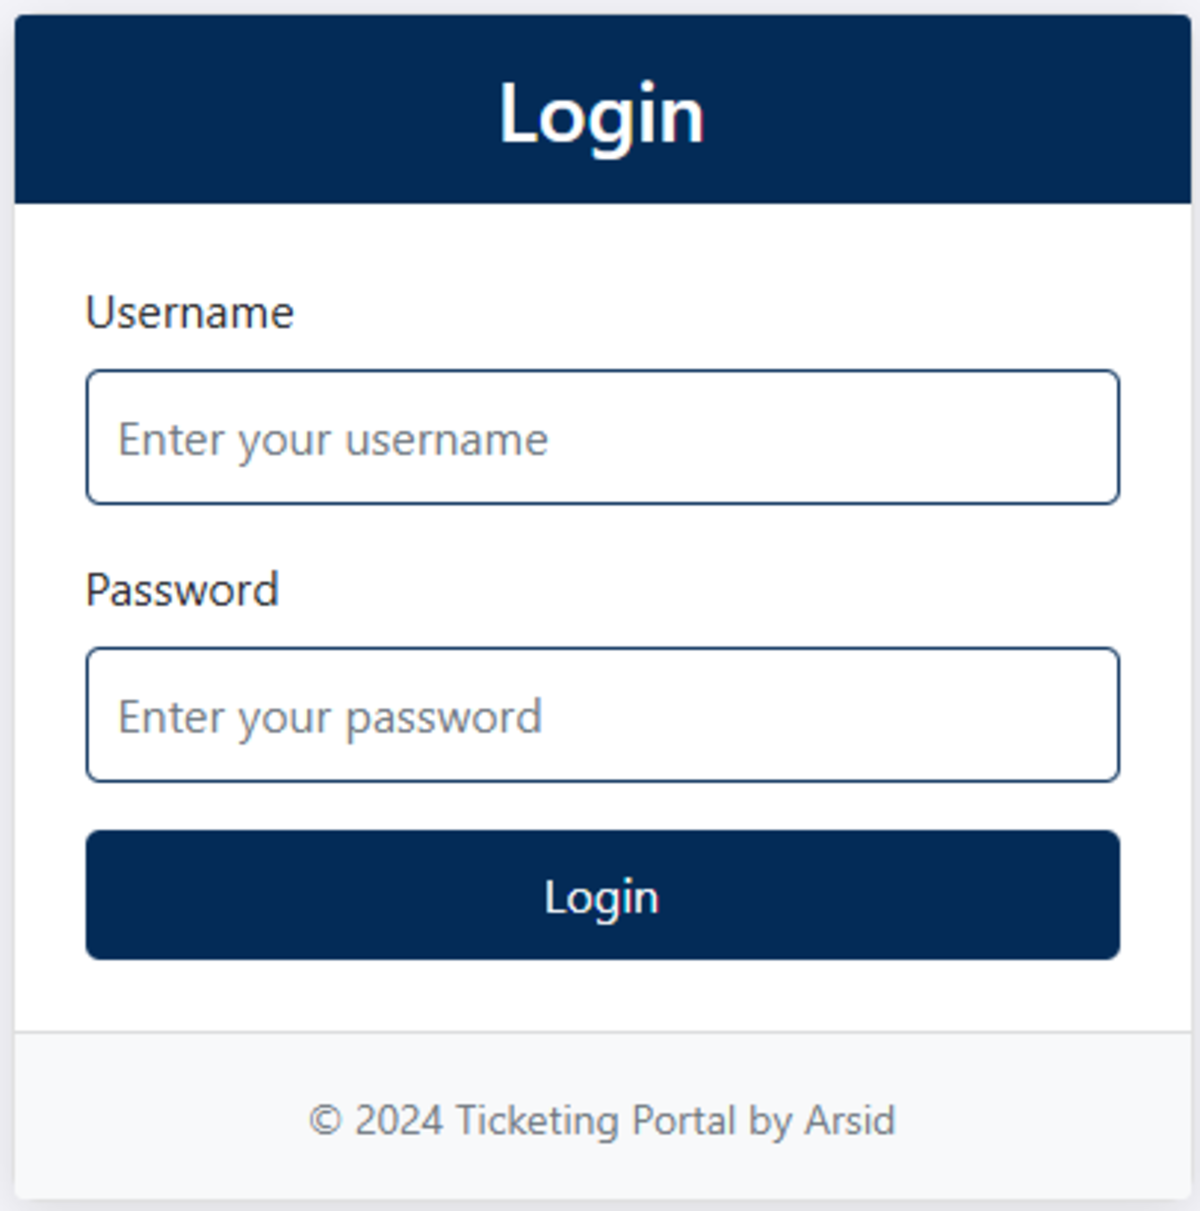Click the Login heading in the header
The width and height of the screenshot is (1200, 1211).
(x=602, y=114)
